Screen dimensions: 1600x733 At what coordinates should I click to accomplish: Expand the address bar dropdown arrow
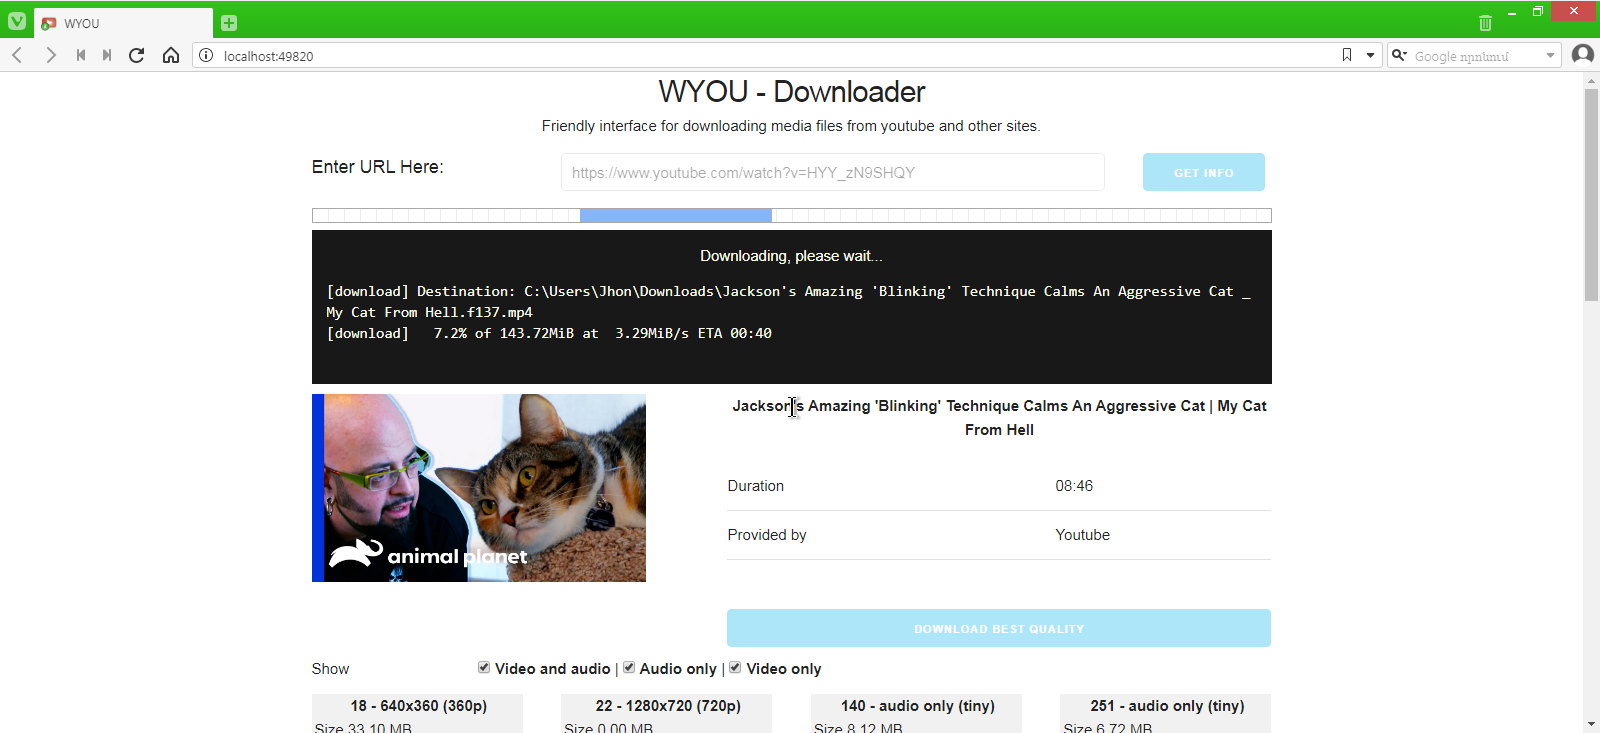[1370, 56]
